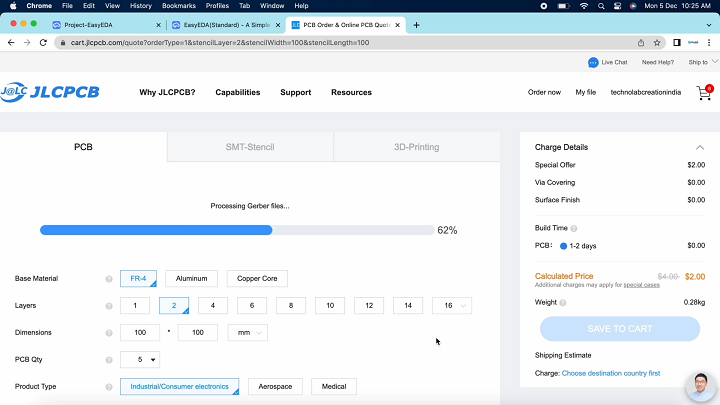Select Aluminum base material
The height and width of the screenshot is (405, 720).
pyautogui.click(x=191, y=279)
